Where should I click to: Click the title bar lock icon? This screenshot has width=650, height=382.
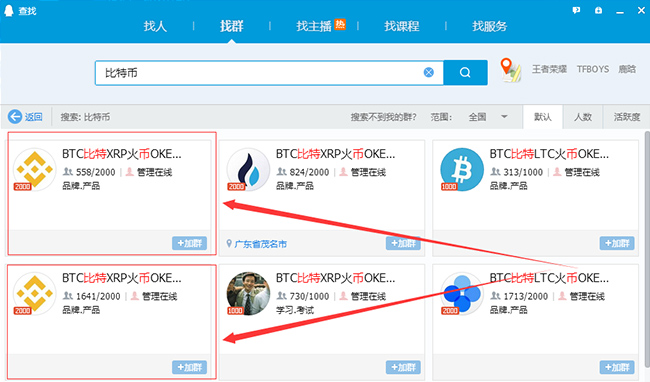click(x=598, y=10)
